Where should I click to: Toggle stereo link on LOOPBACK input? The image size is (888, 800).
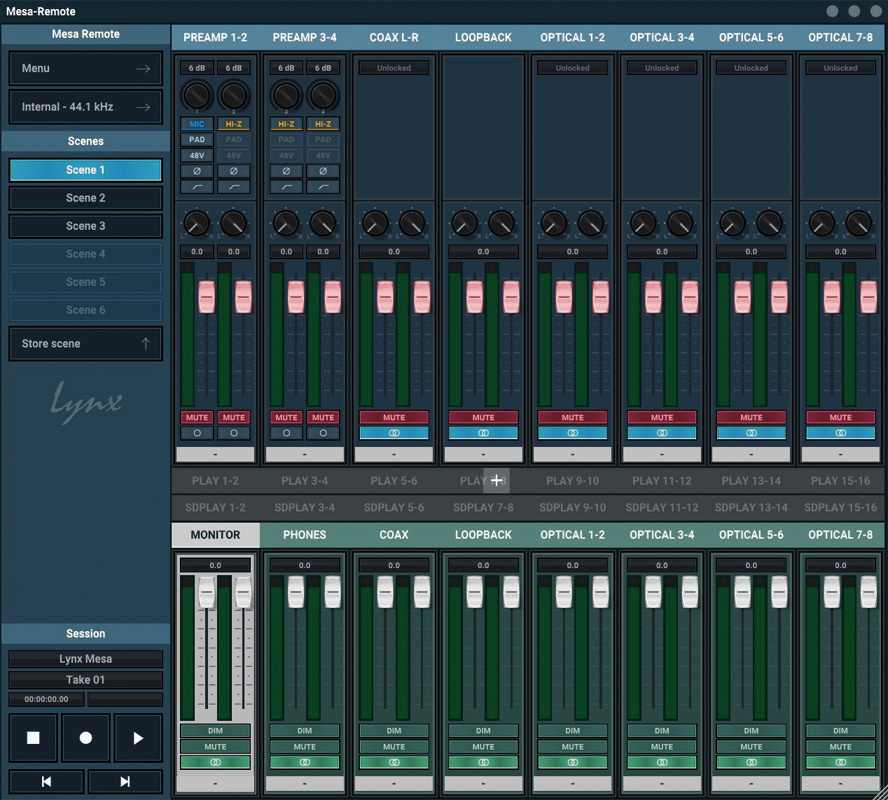point(483,433)
